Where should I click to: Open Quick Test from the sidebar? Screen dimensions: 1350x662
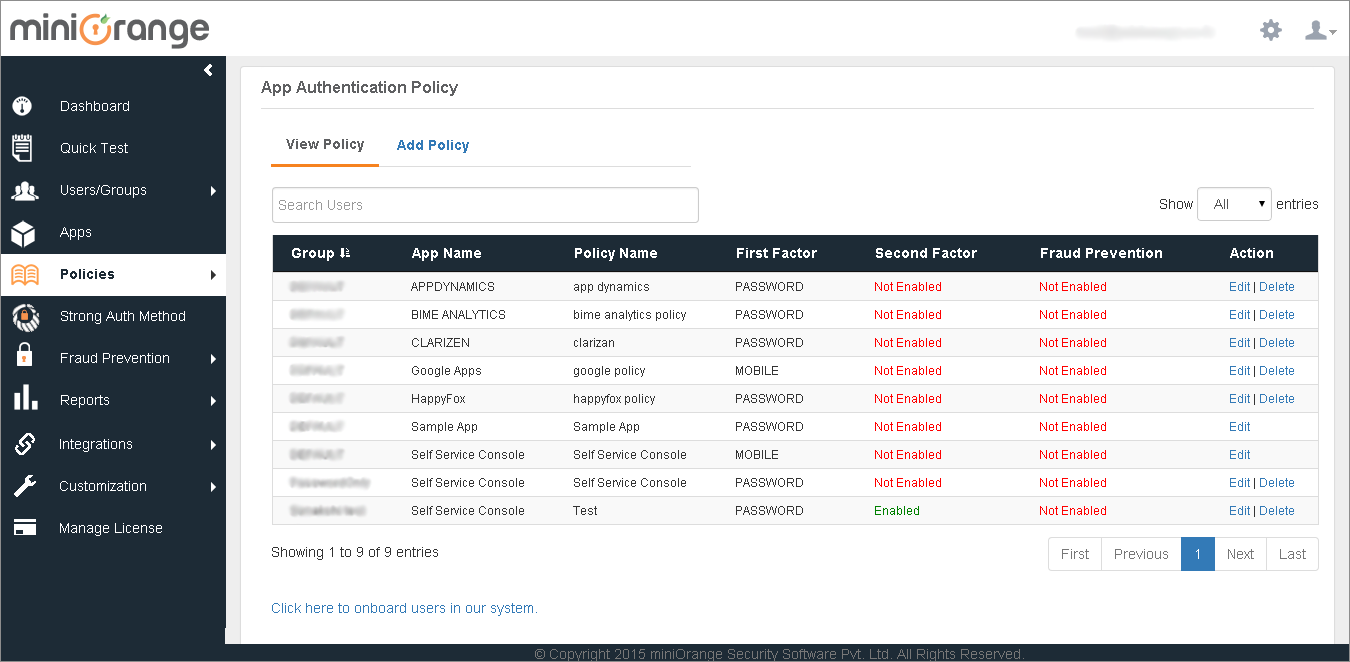tap(94, 148)
